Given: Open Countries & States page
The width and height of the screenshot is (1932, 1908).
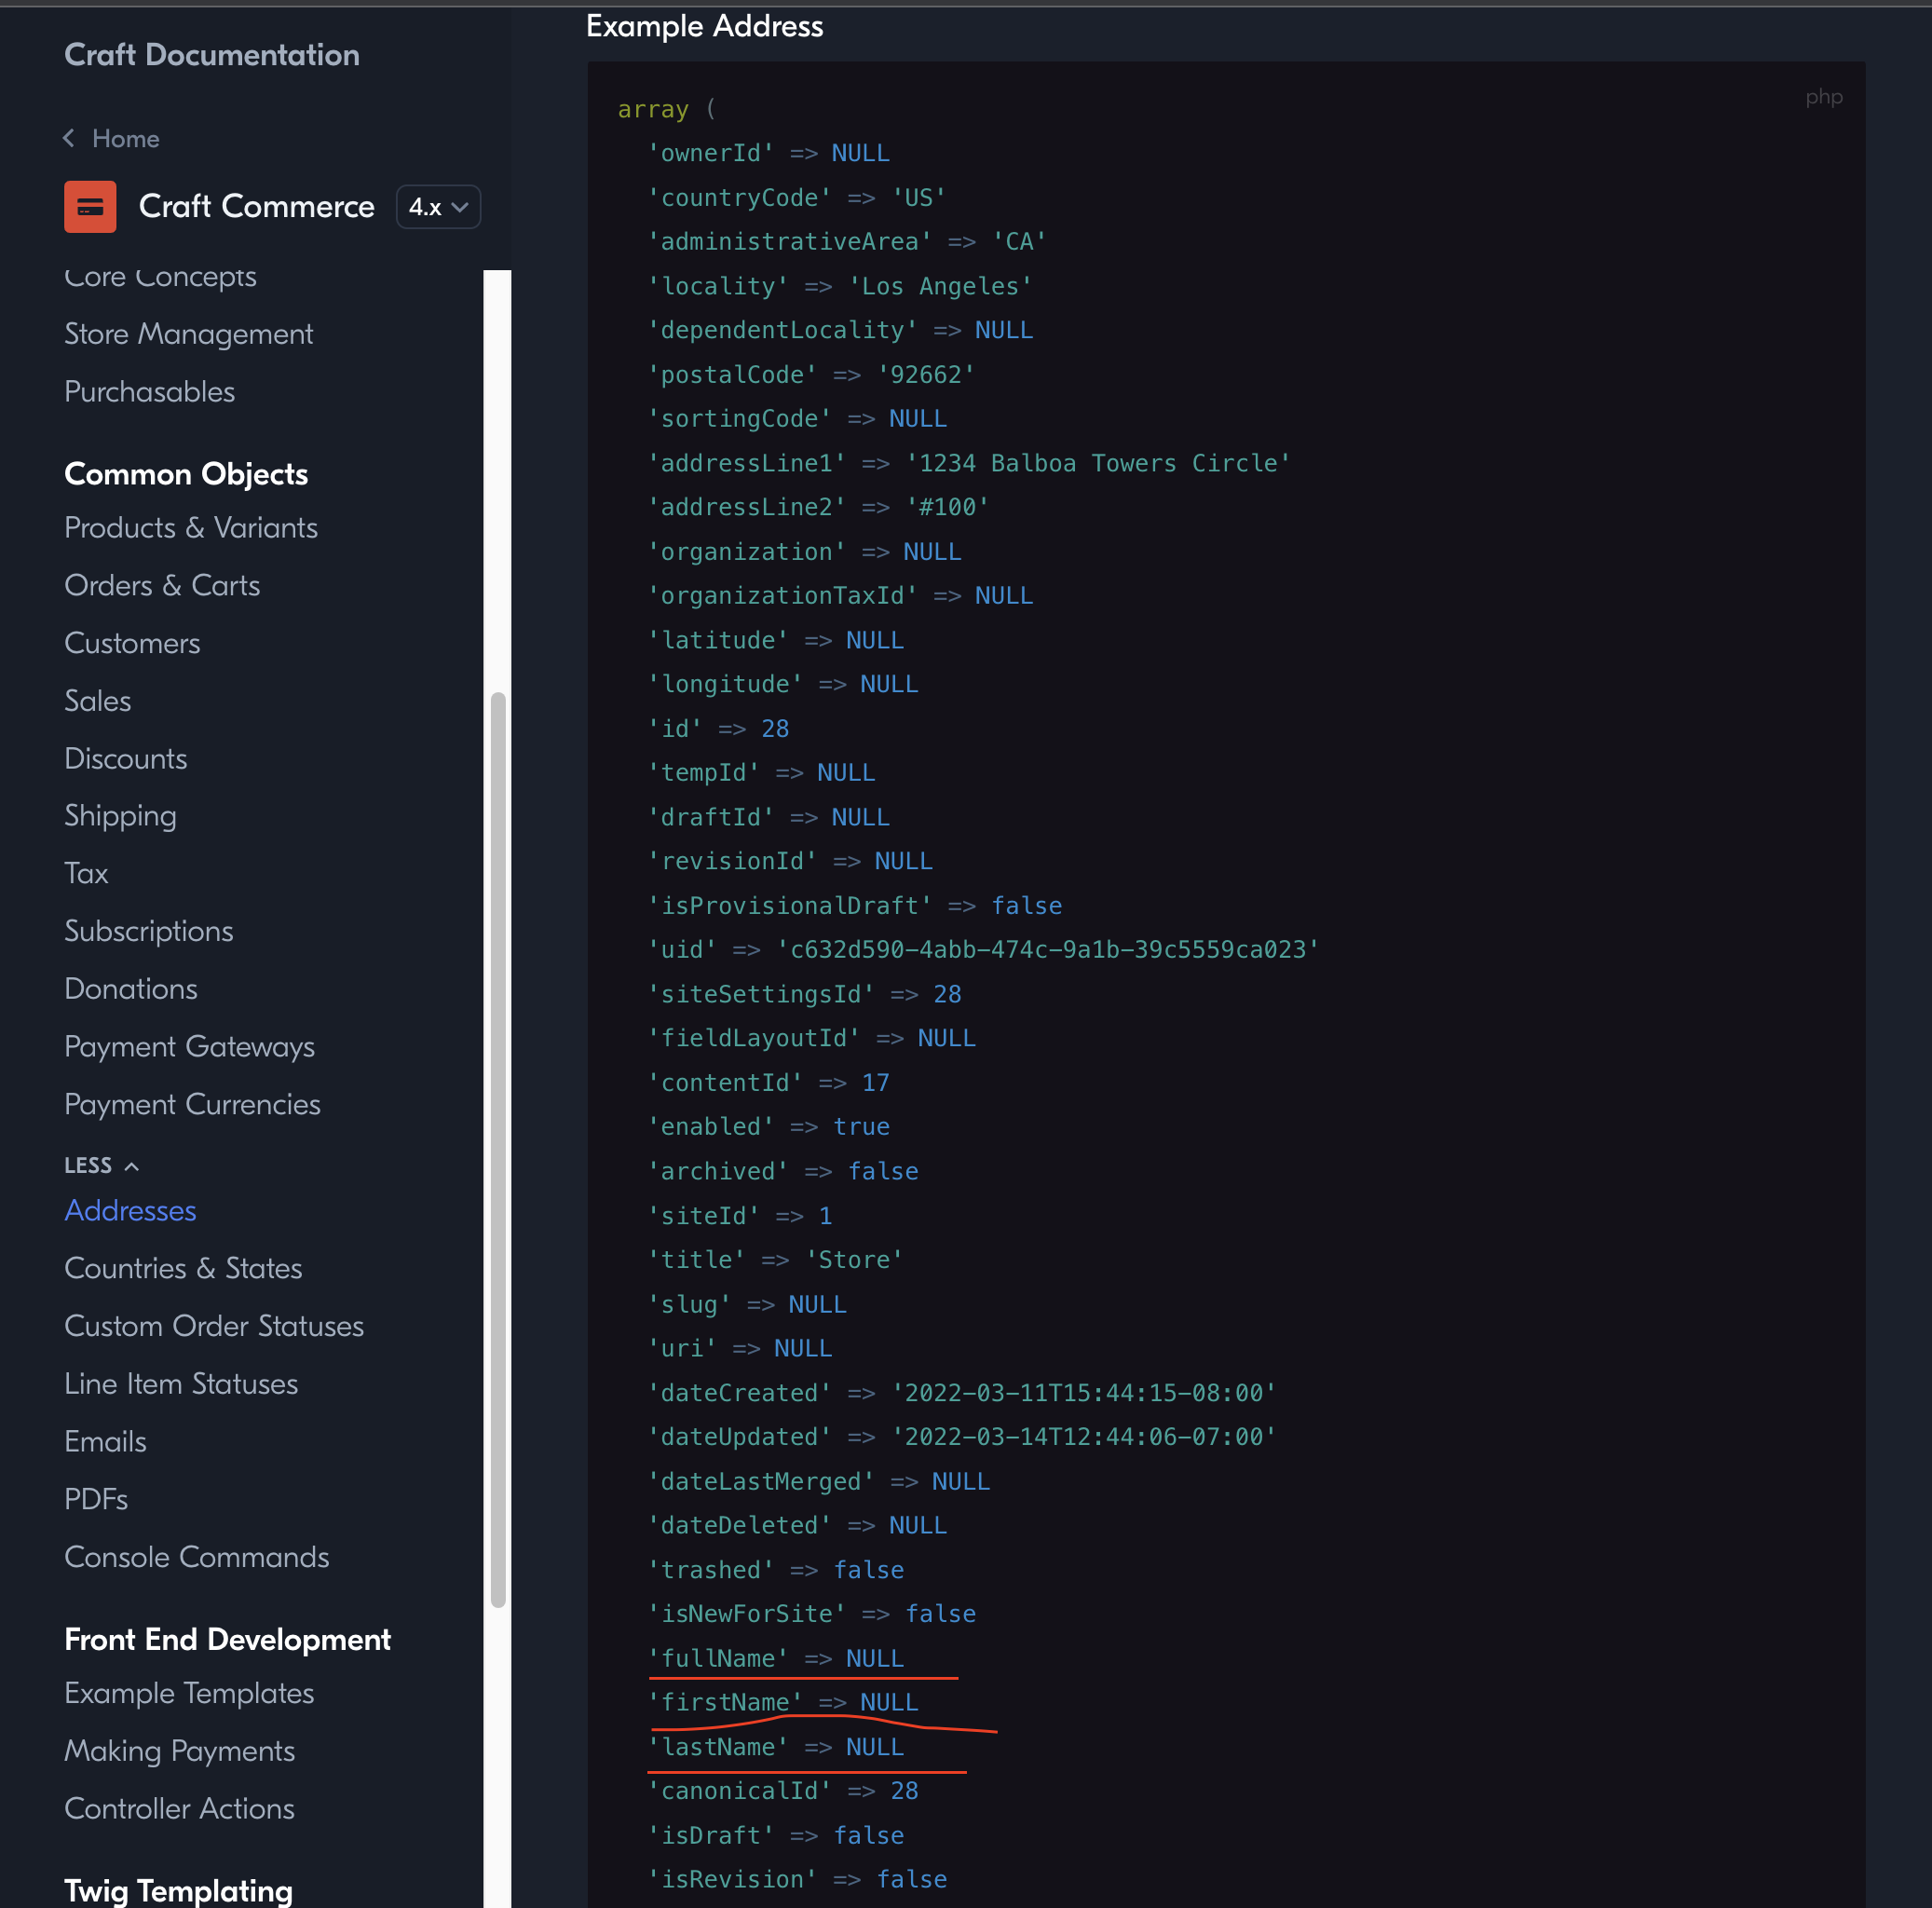Looking at the screenshot, I should (183, 1269).
